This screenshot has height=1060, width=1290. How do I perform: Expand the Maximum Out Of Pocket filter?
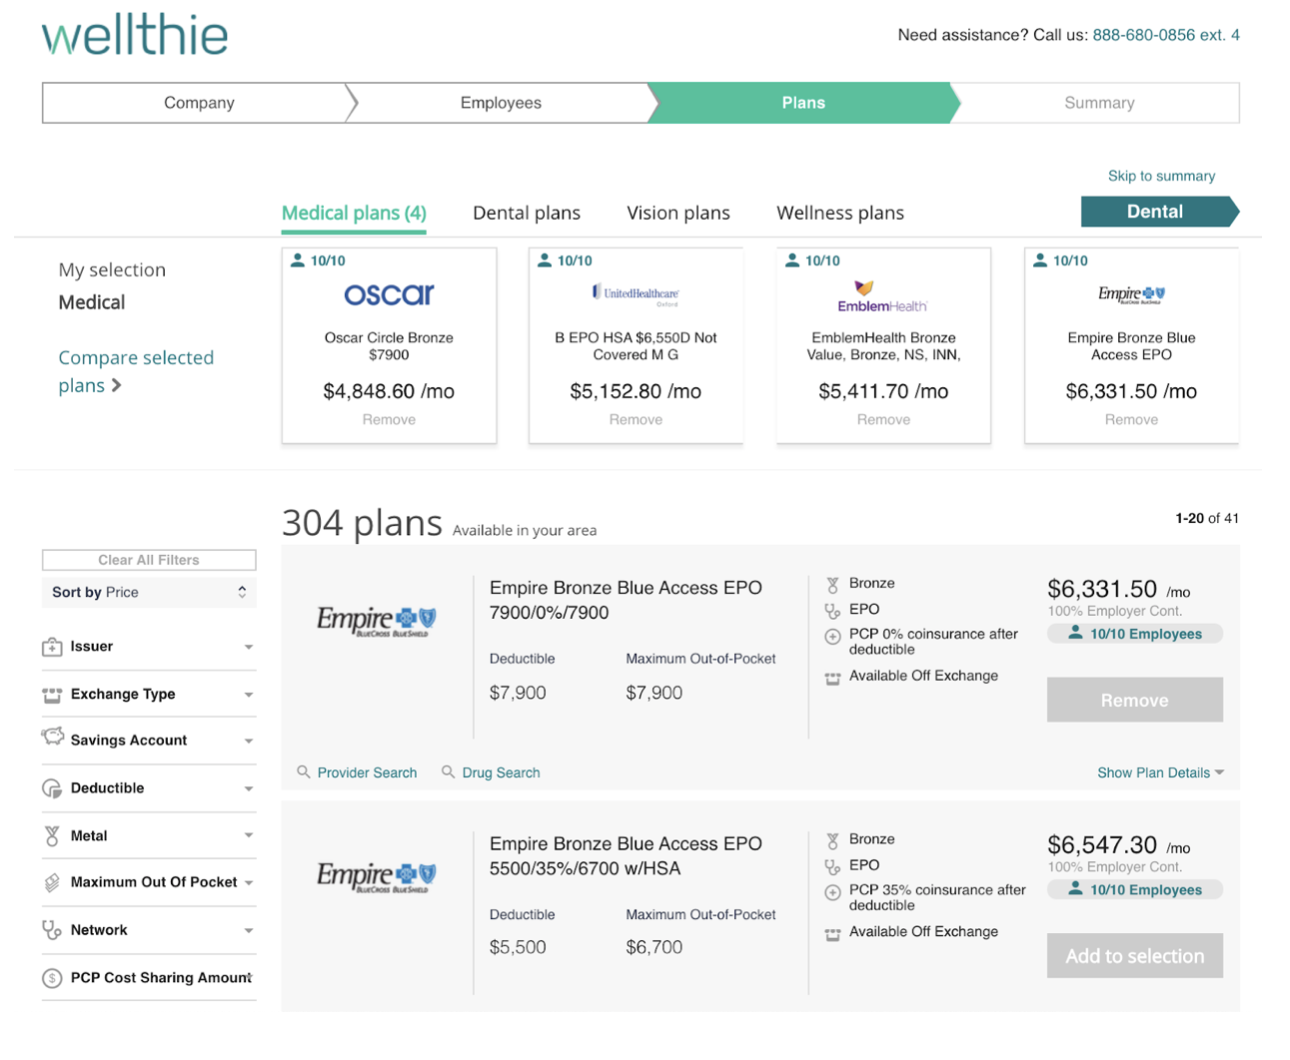point(248,882)
